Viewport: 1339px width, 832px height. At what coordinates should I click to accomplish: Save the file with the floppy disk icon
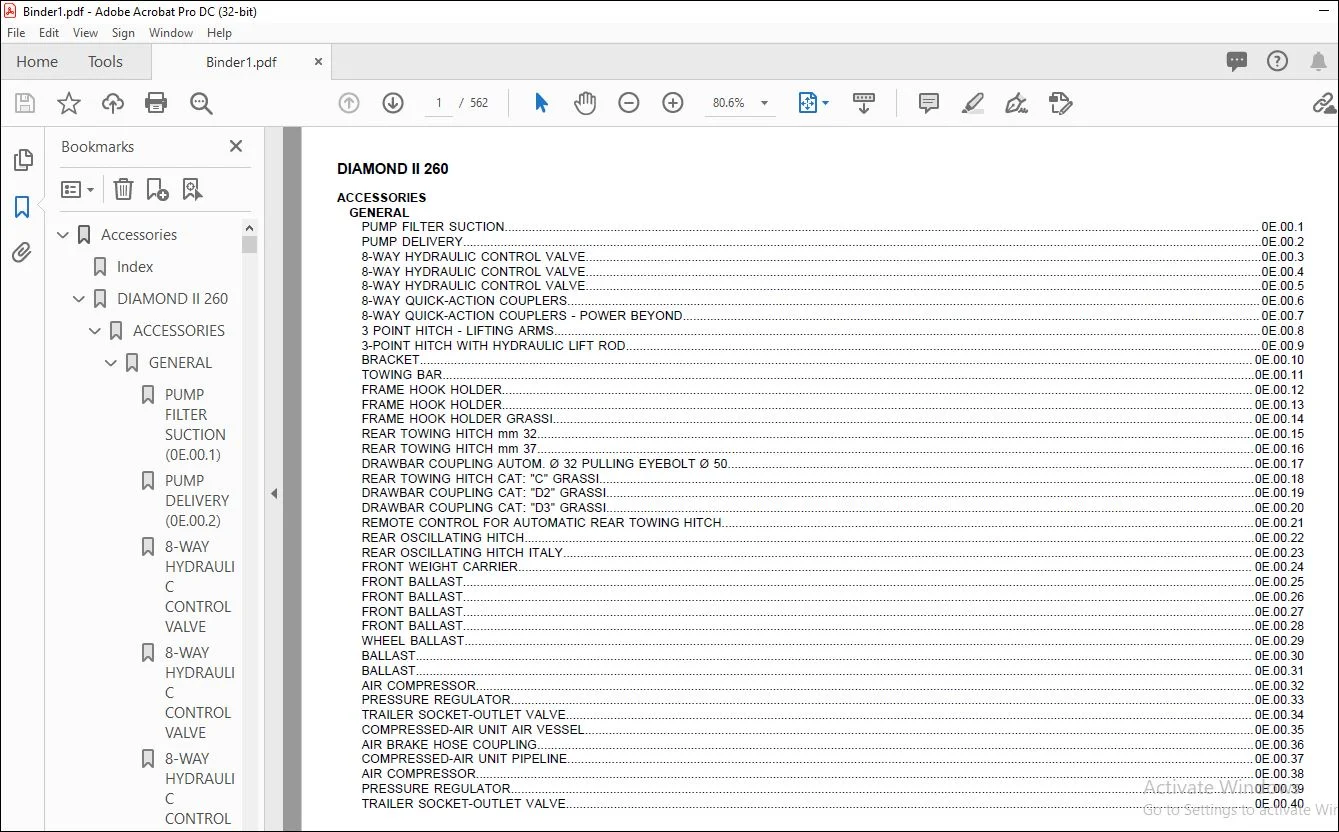pos(25,103)
